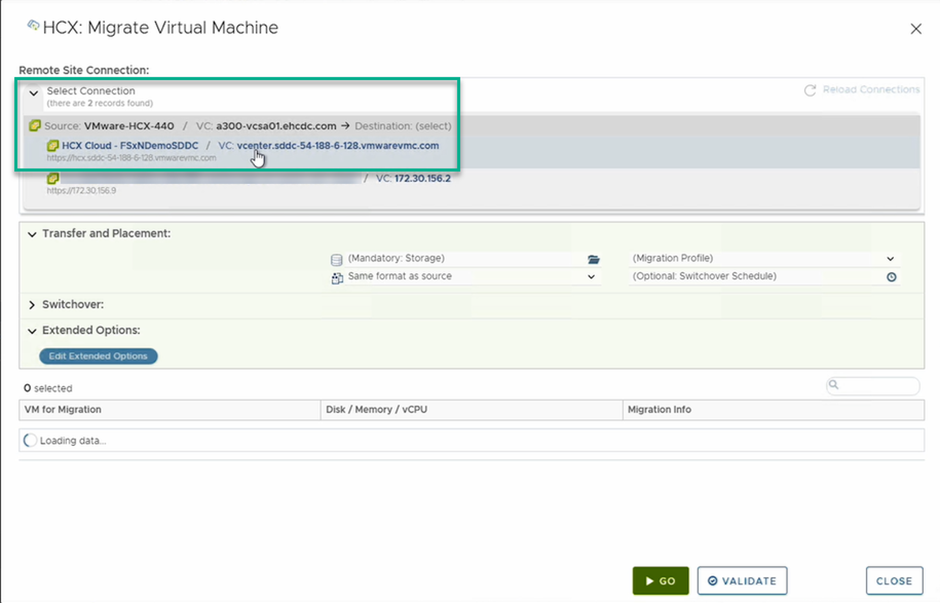Click the VALIDATE button
The height and width of the screenshot is (603, 940).
(x=742, y=581)
